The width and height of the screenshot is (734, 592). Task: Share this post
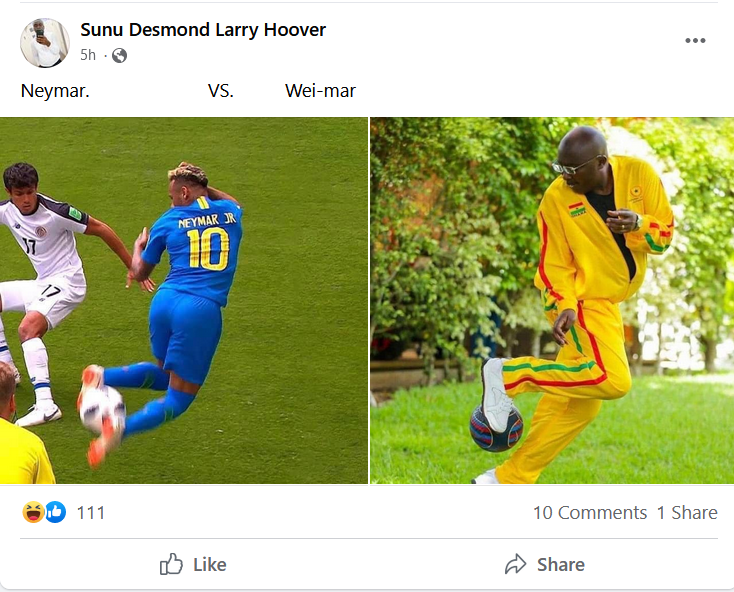pos(545,564)
